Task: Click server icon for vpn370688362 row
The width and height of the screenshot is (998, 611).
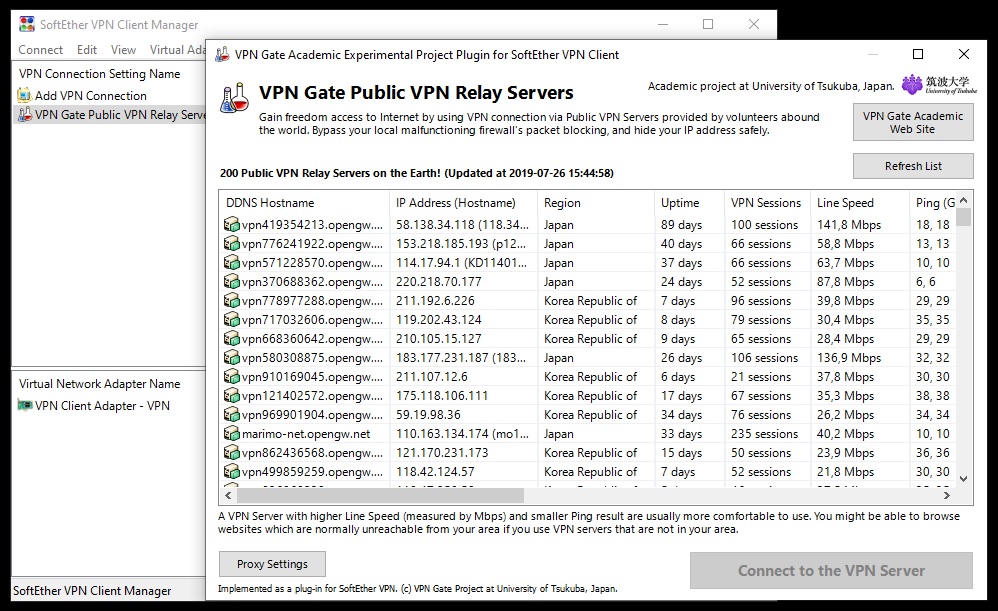Action: (232, 281)
